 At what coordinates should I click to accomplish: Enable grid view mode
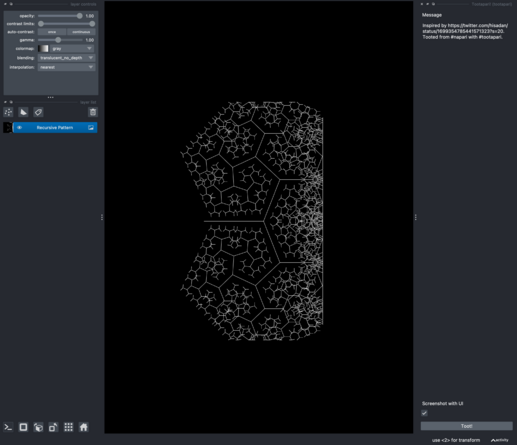coord(68,427)
